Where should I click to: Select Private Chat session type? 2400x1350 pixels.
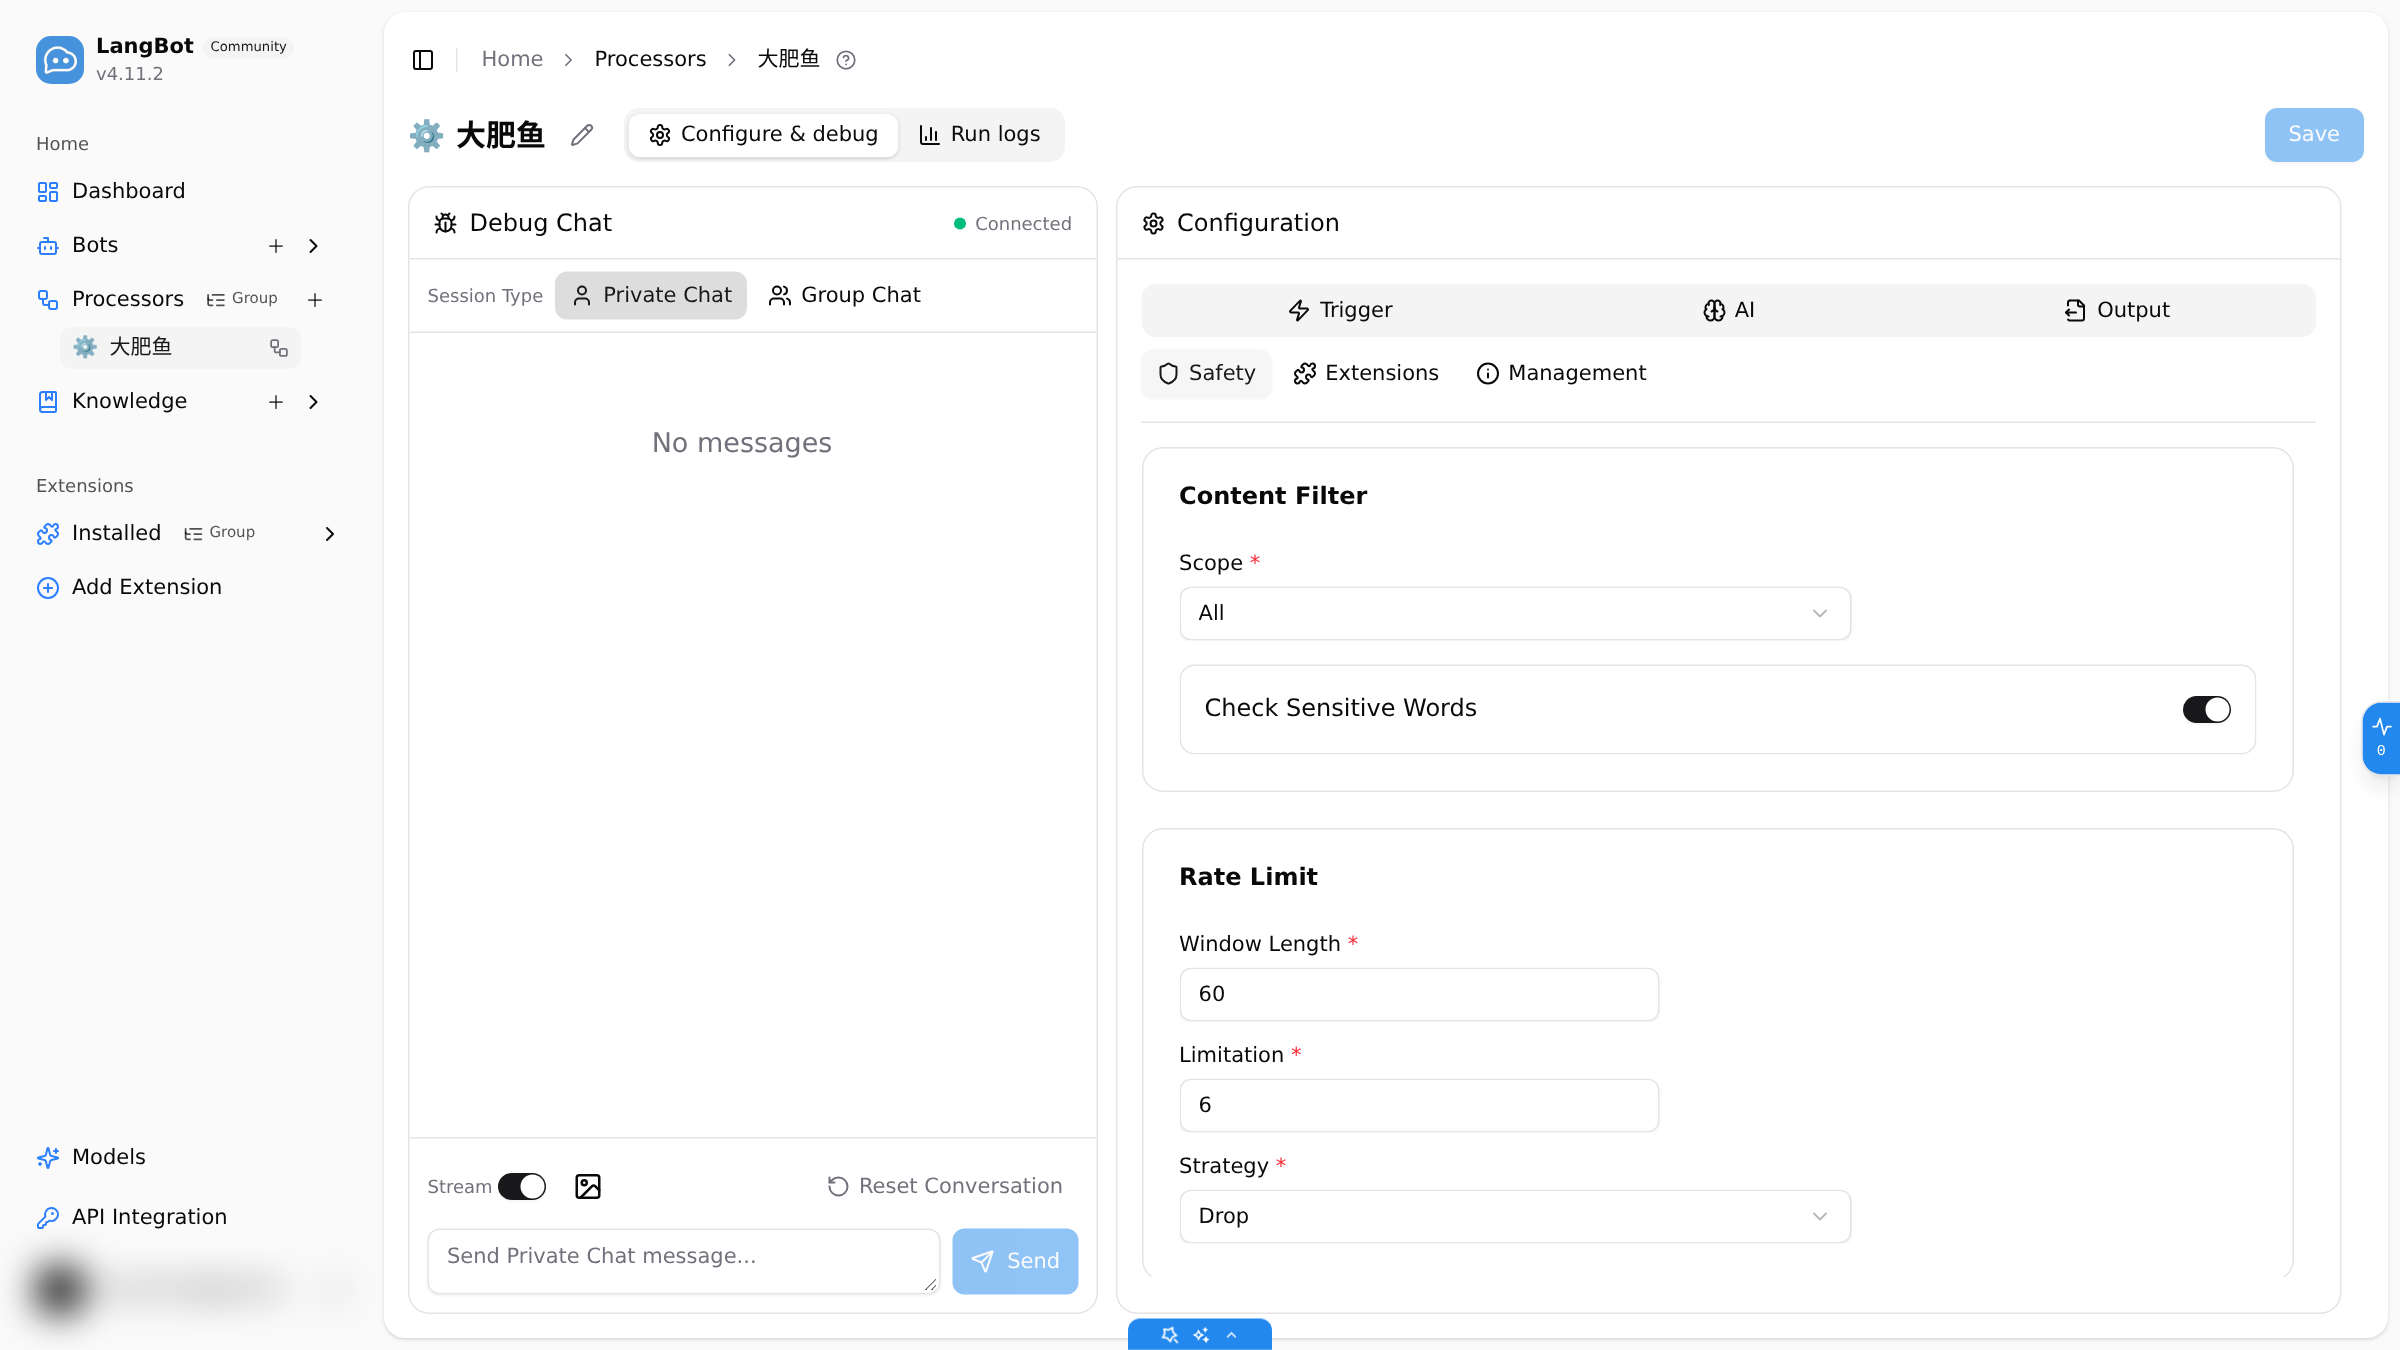[x=651, y=296]
